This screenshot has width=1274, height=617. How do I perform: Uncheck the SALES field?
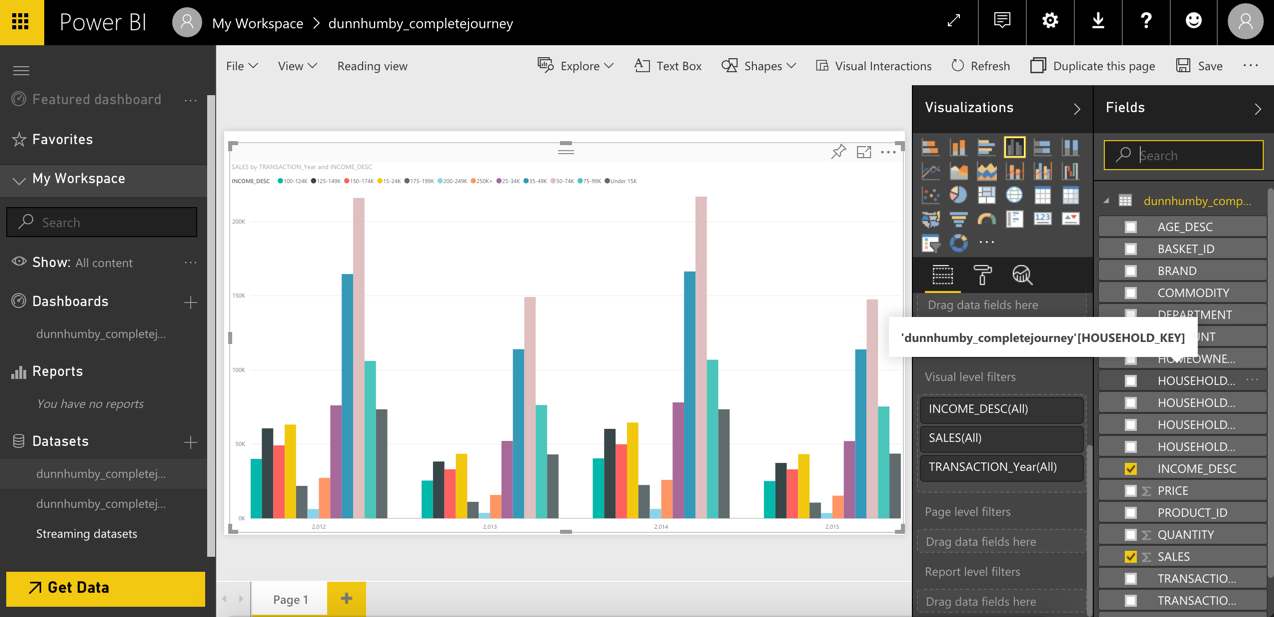[x=1131, y=557]
